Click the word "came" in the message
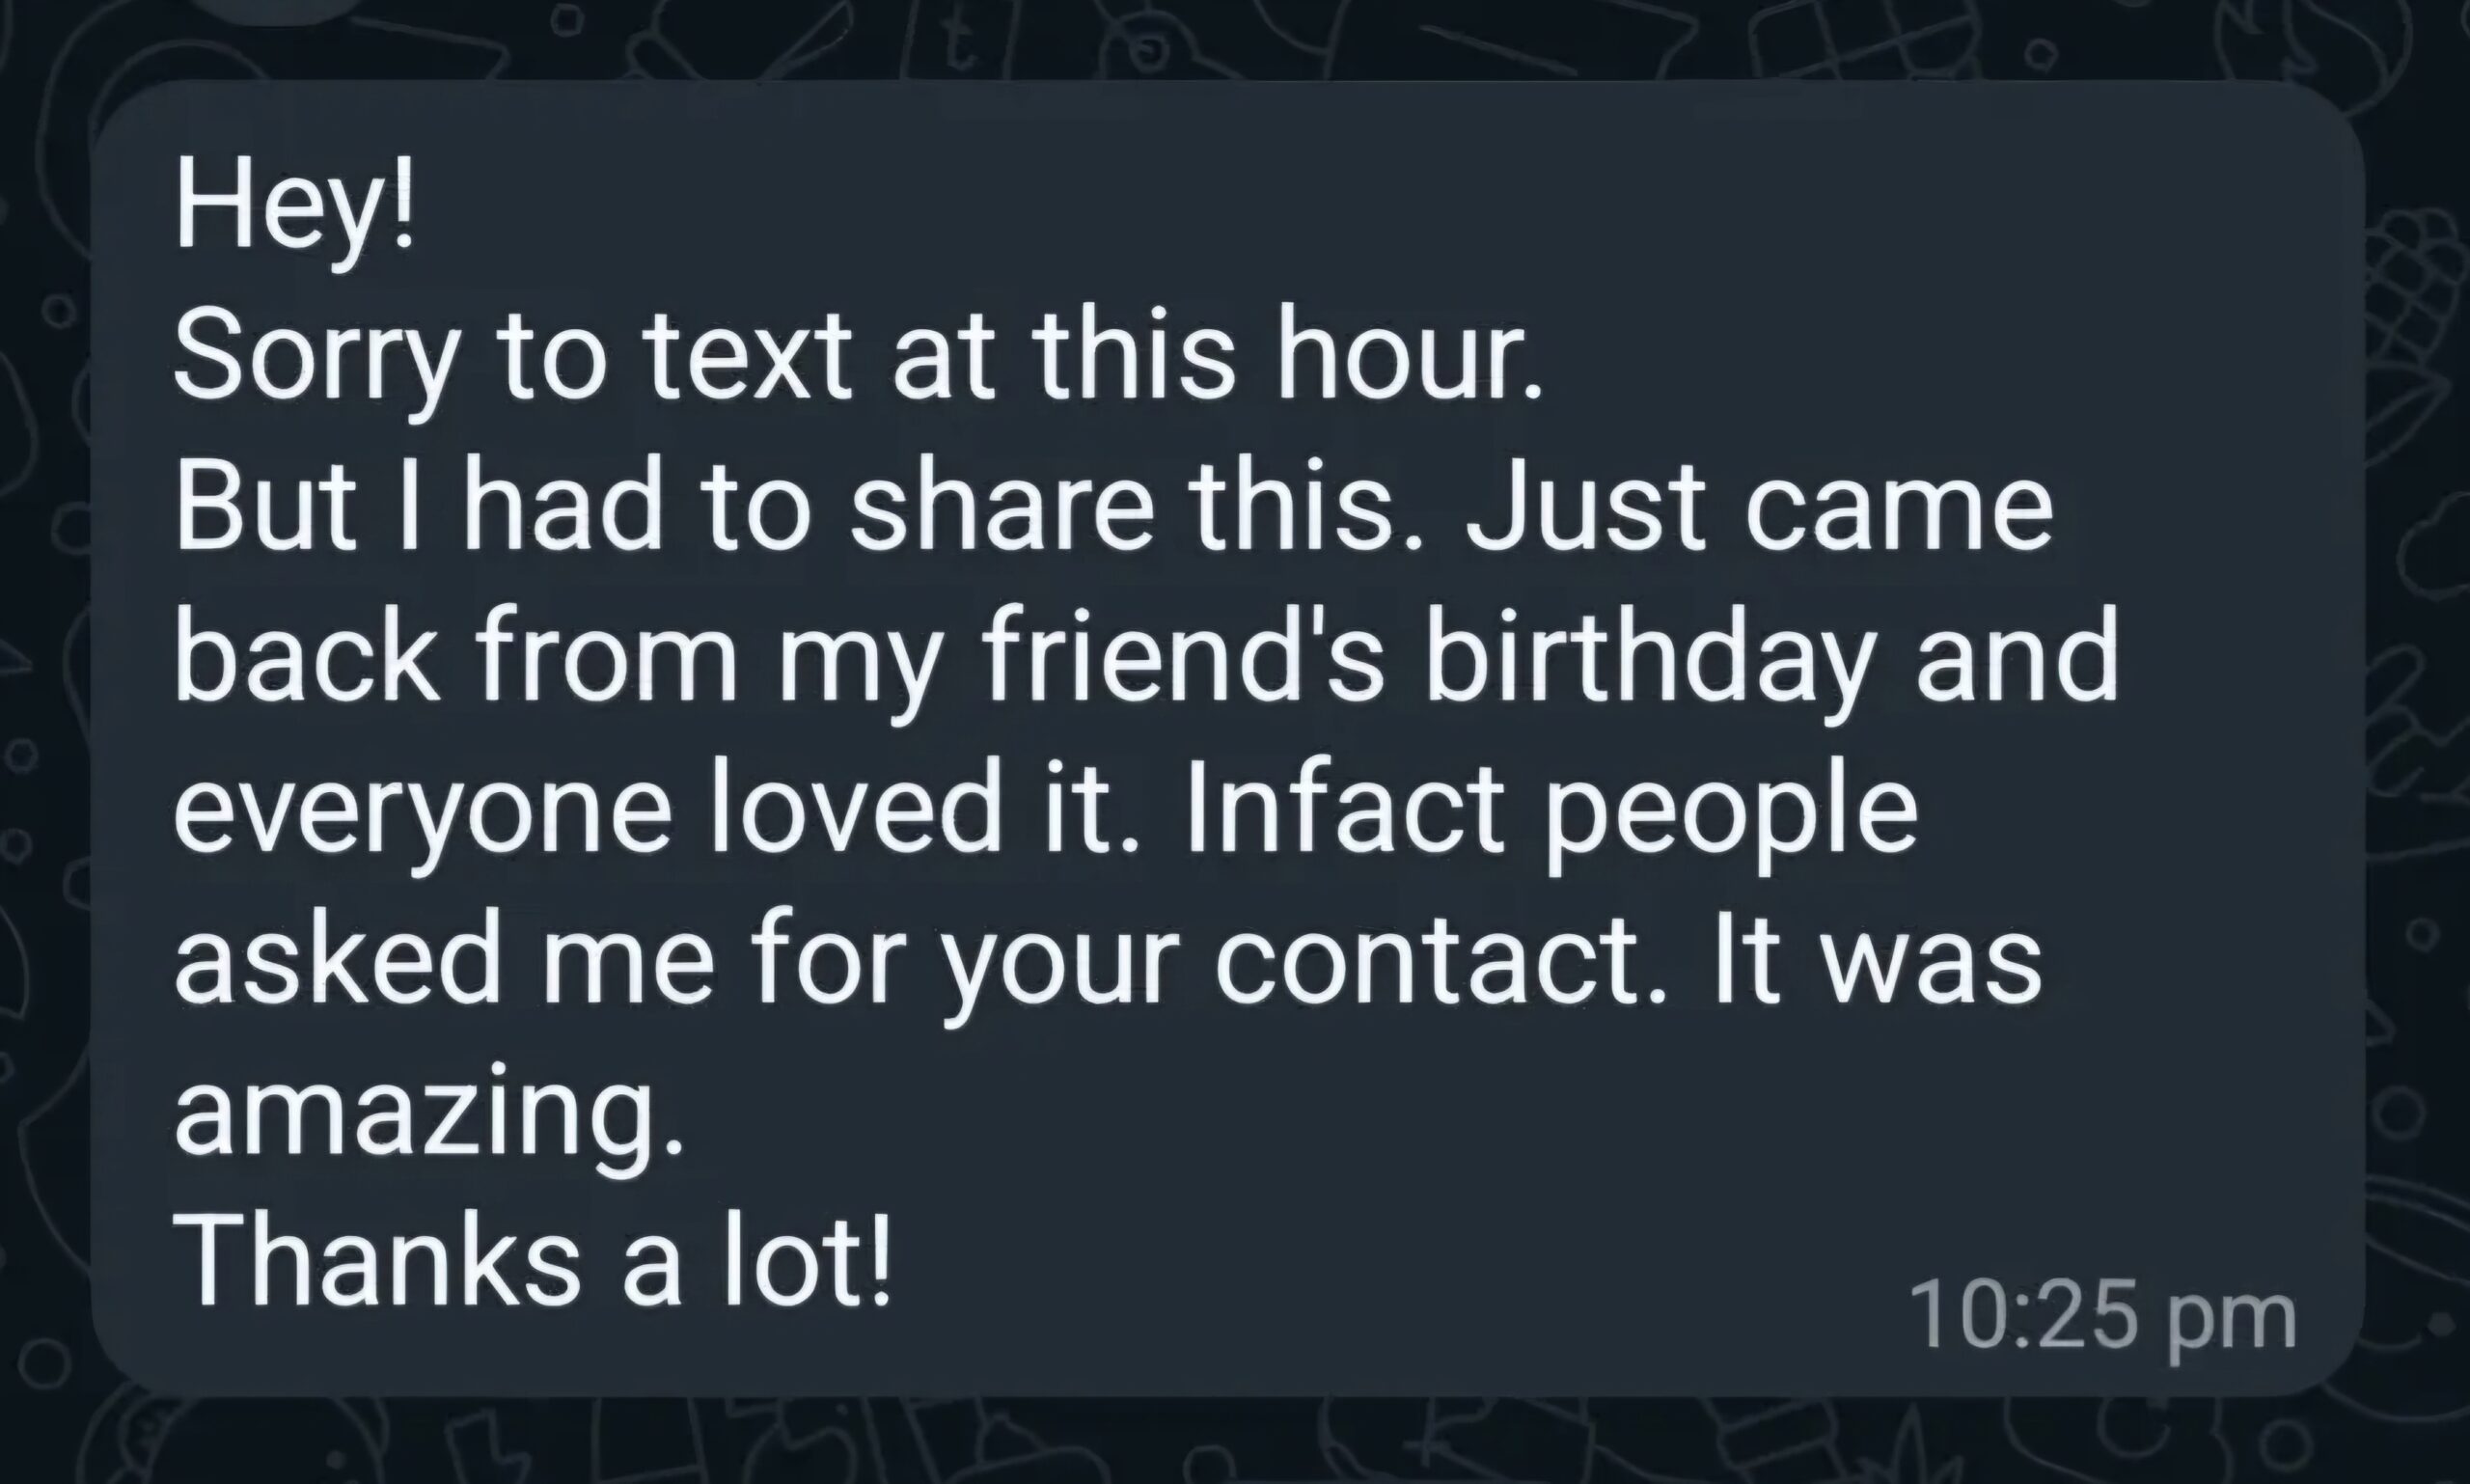Viewport: 2470px width, 1484px height. [x=1900, y=507]
